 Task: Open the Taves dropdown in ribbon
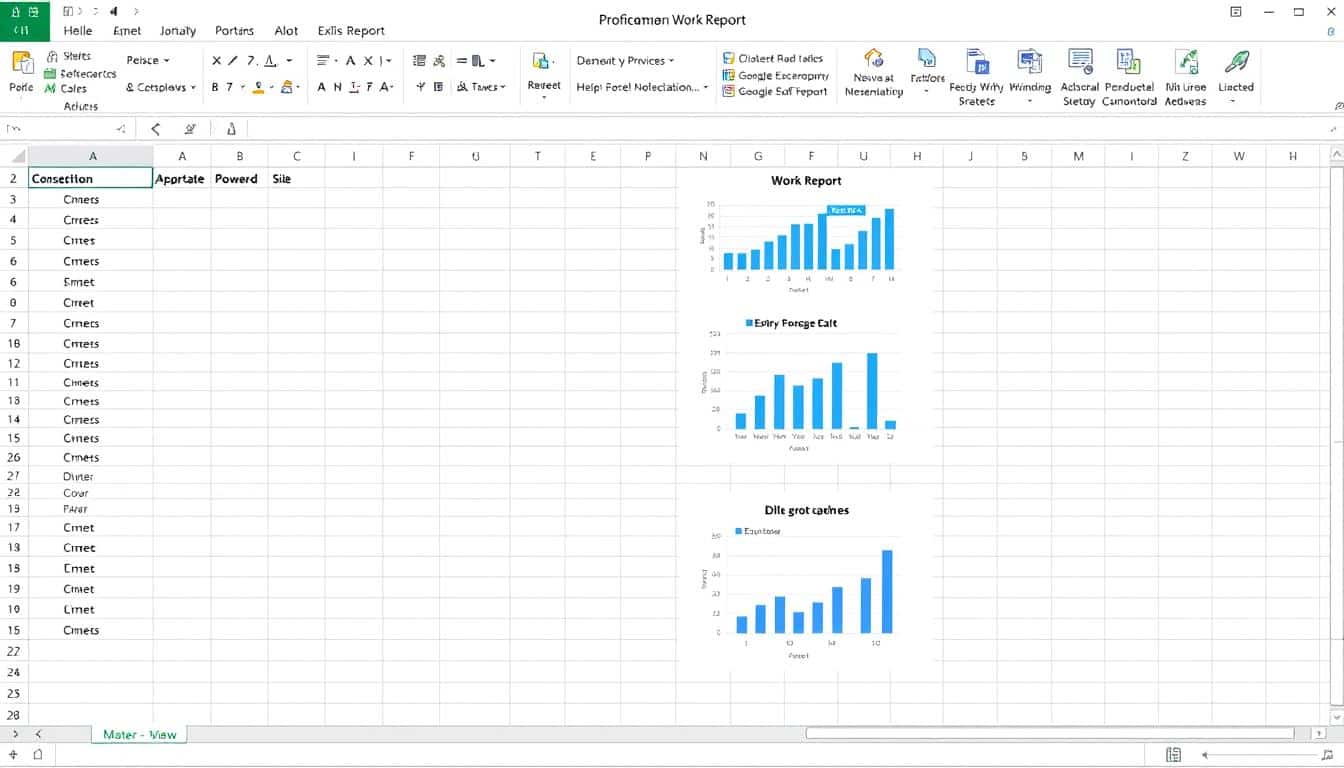coord(482,88)
